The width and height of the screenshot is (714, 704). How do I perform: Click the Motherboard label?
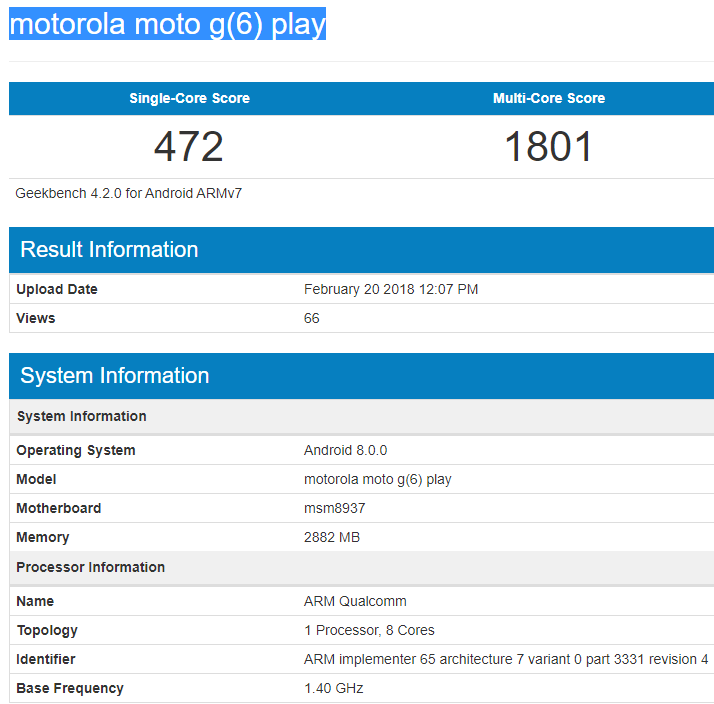coord(59,508)
